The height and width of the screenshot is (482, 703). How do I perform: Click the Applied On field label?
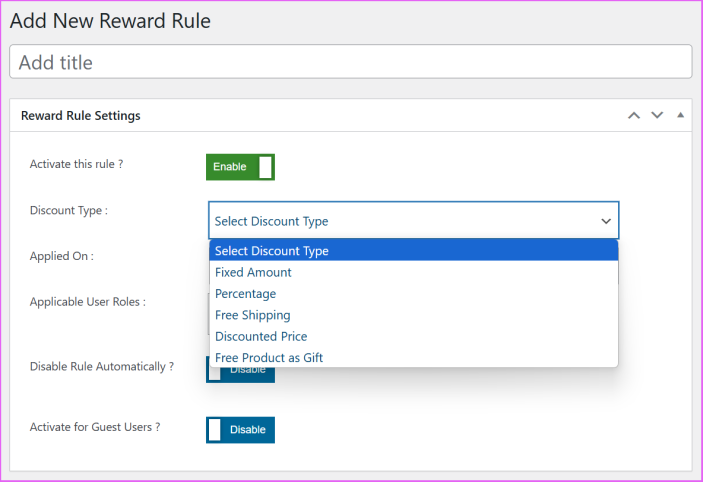click(62, 256)
